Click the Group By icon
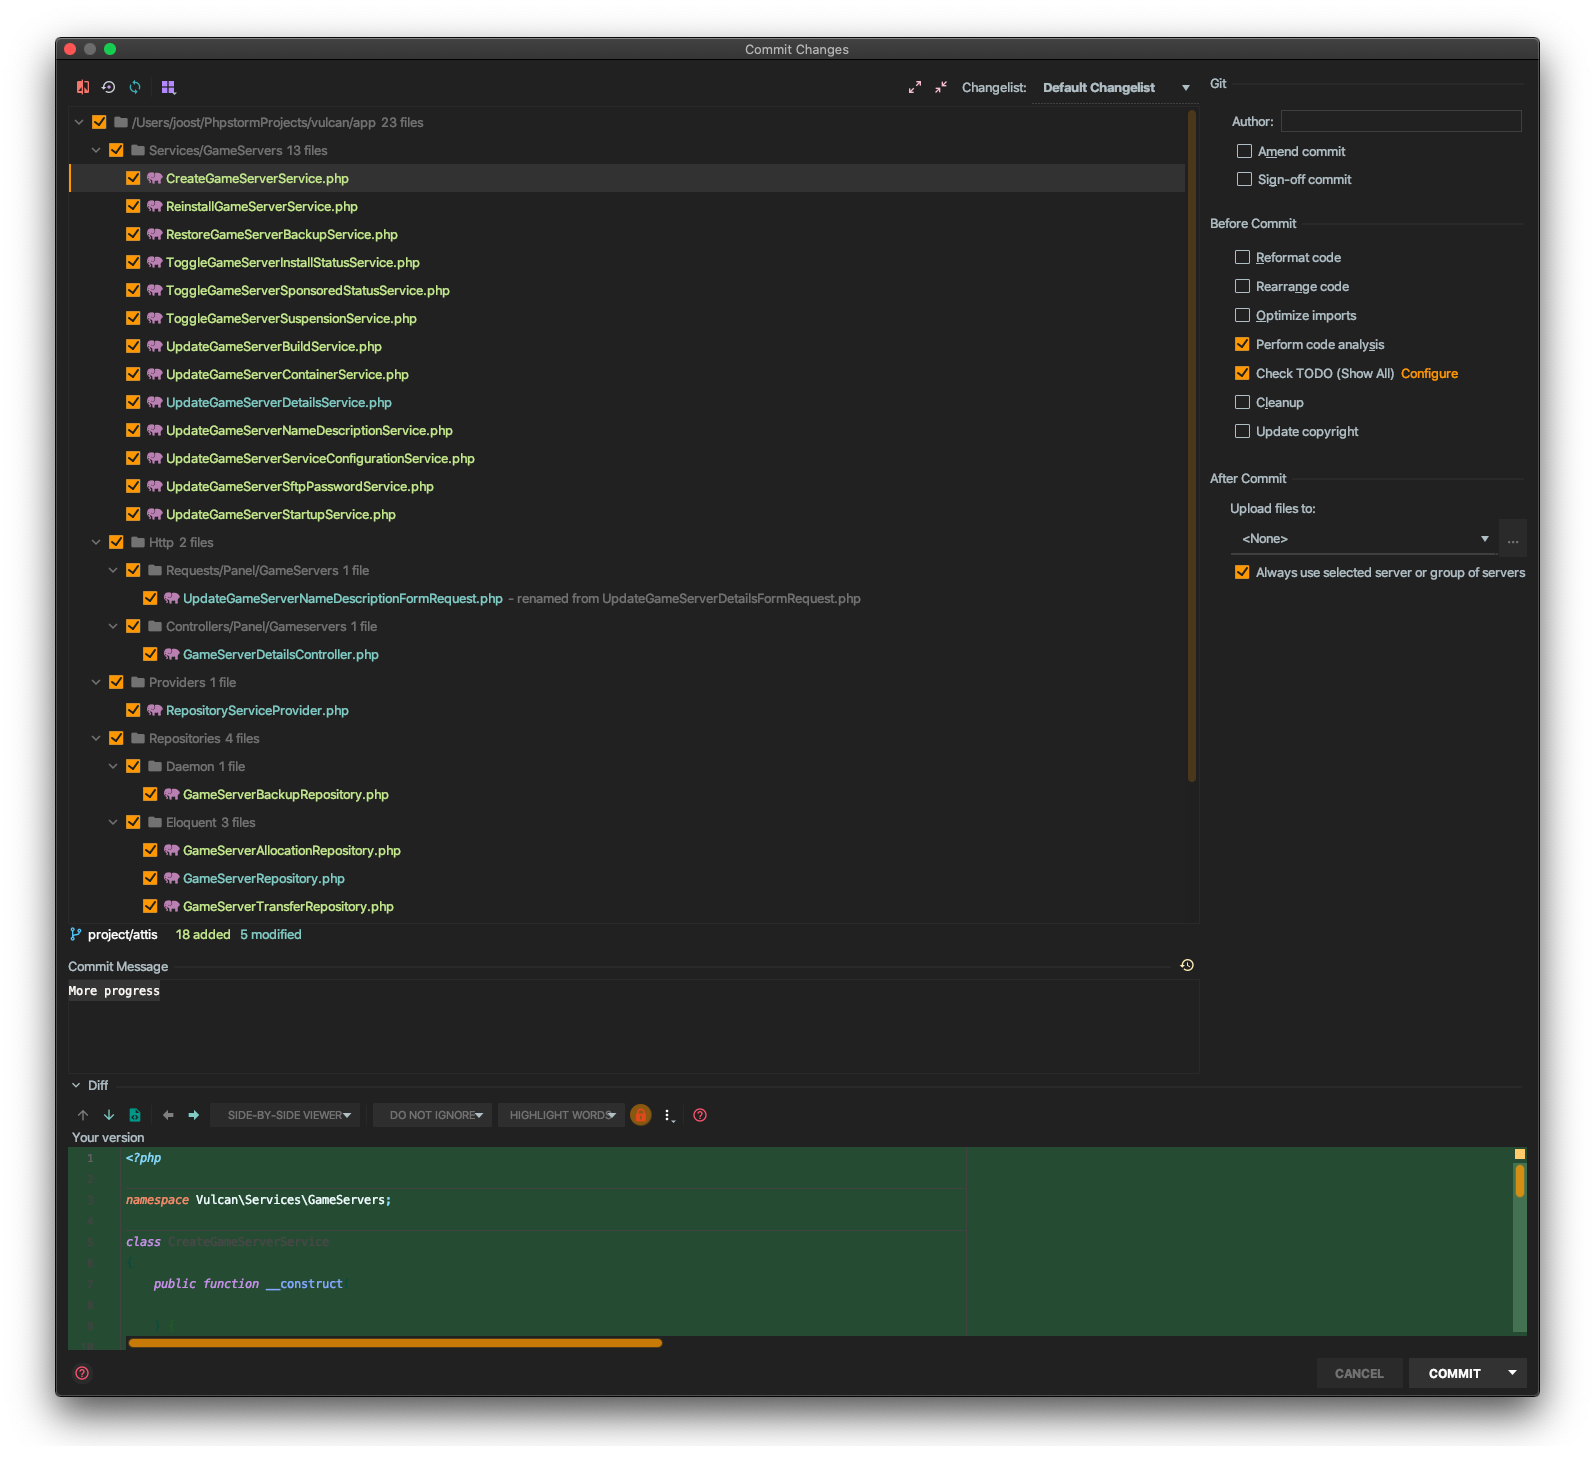The image size is (1595, 1470). 168,87
